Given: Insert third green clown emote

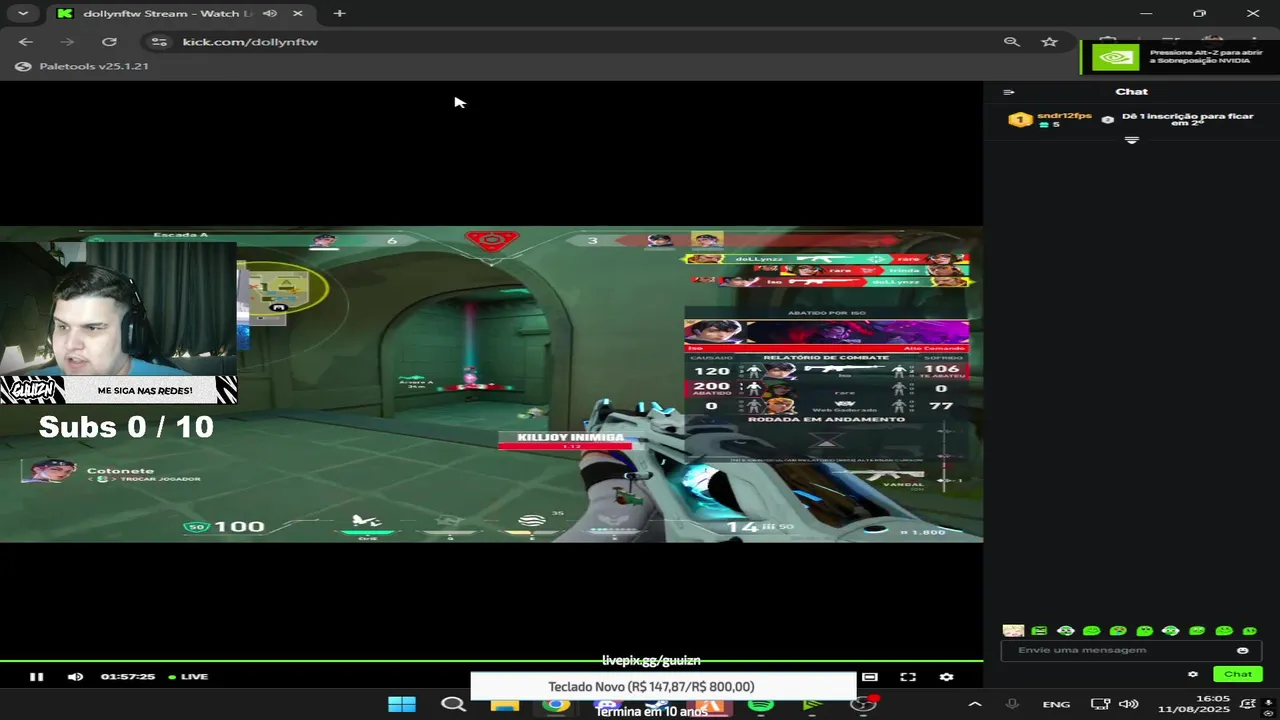Looking at the screenshot, I should (1066, 631).
